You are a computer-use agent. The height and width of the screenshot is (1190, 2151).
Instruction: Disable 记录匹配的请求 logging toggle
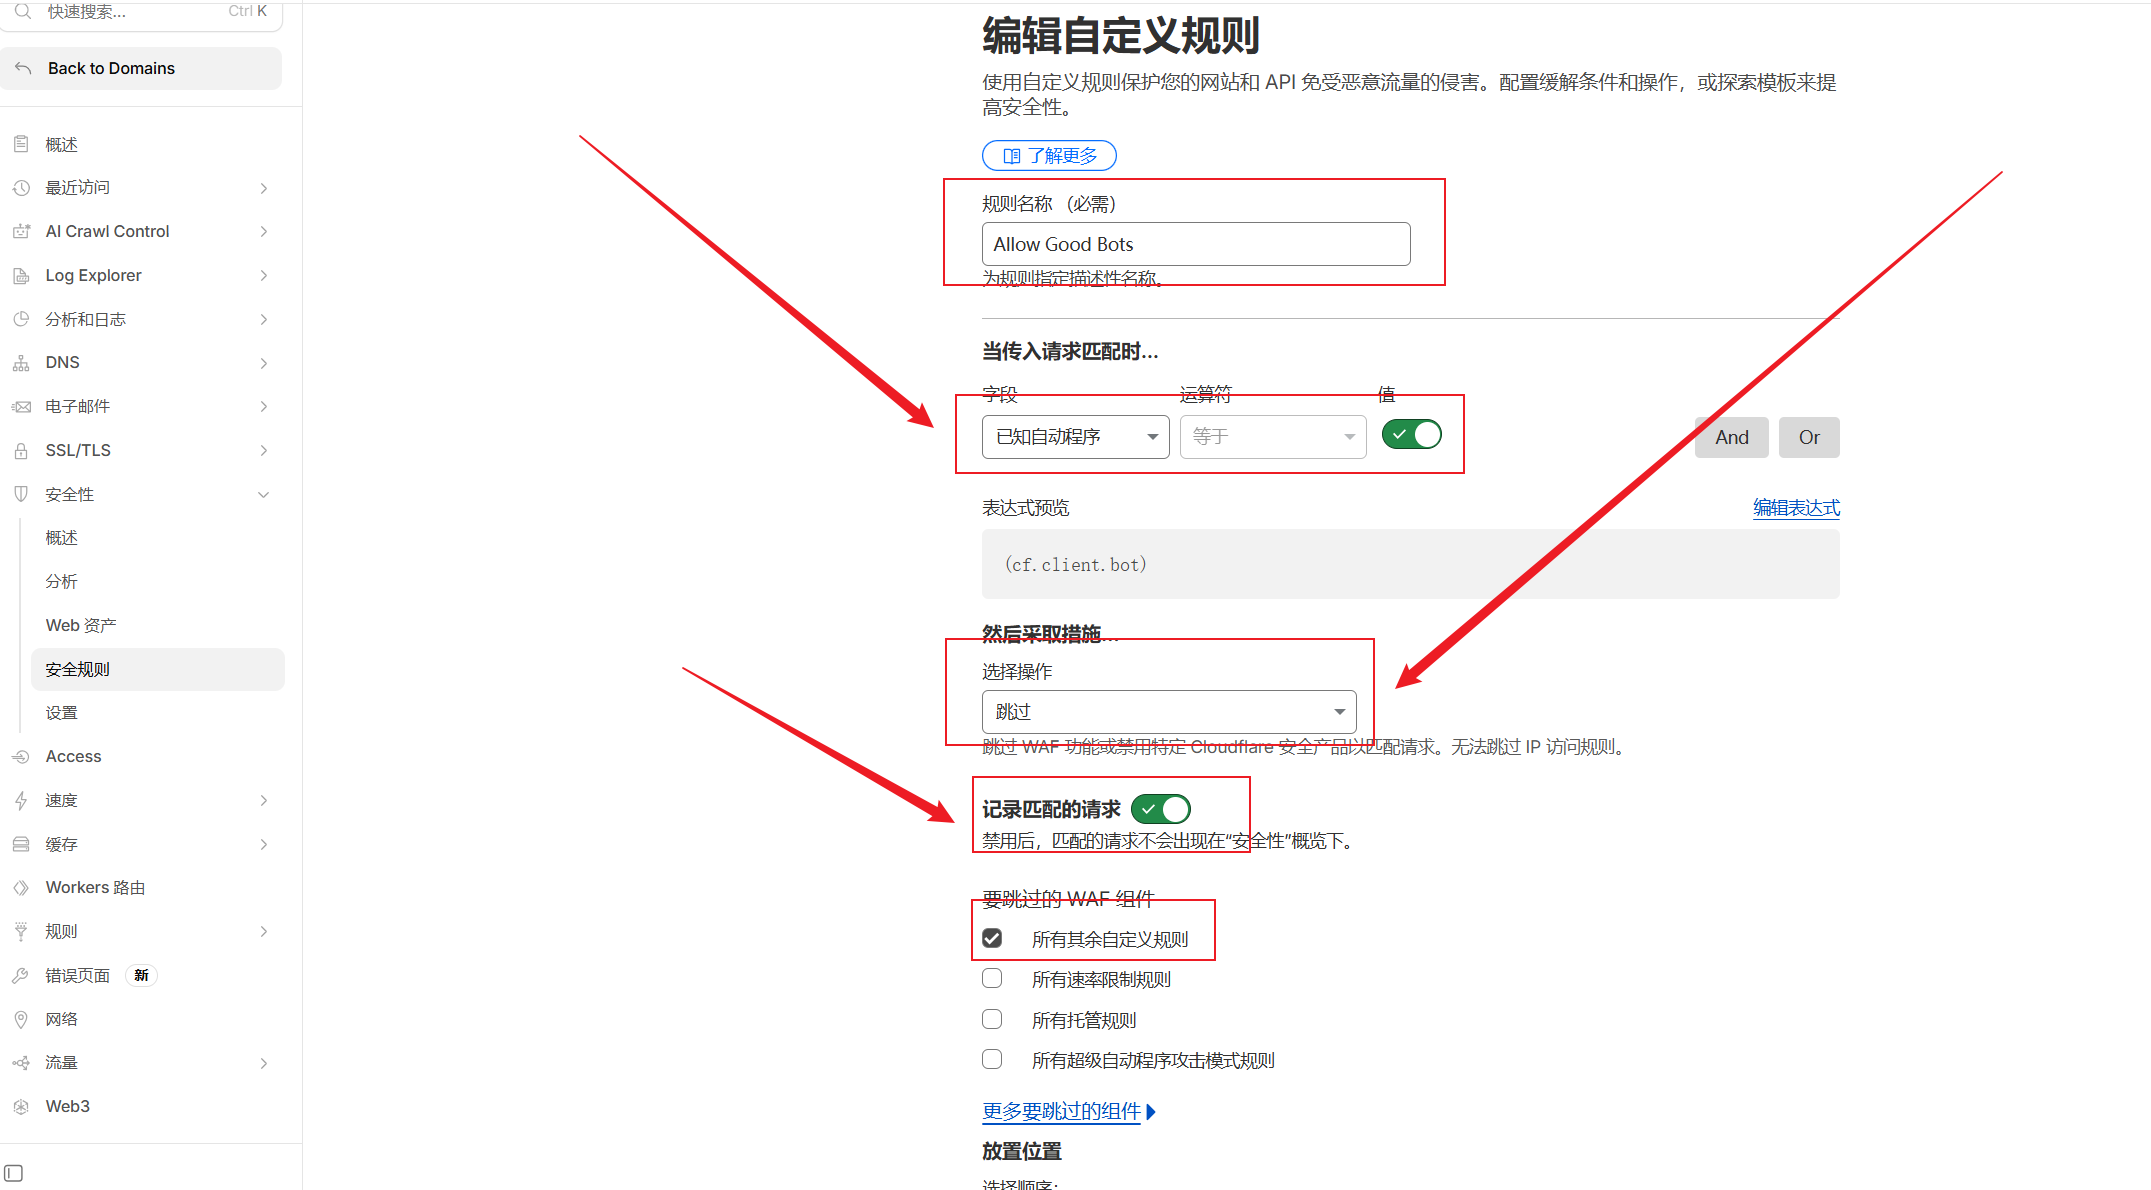pos(1160,808)
